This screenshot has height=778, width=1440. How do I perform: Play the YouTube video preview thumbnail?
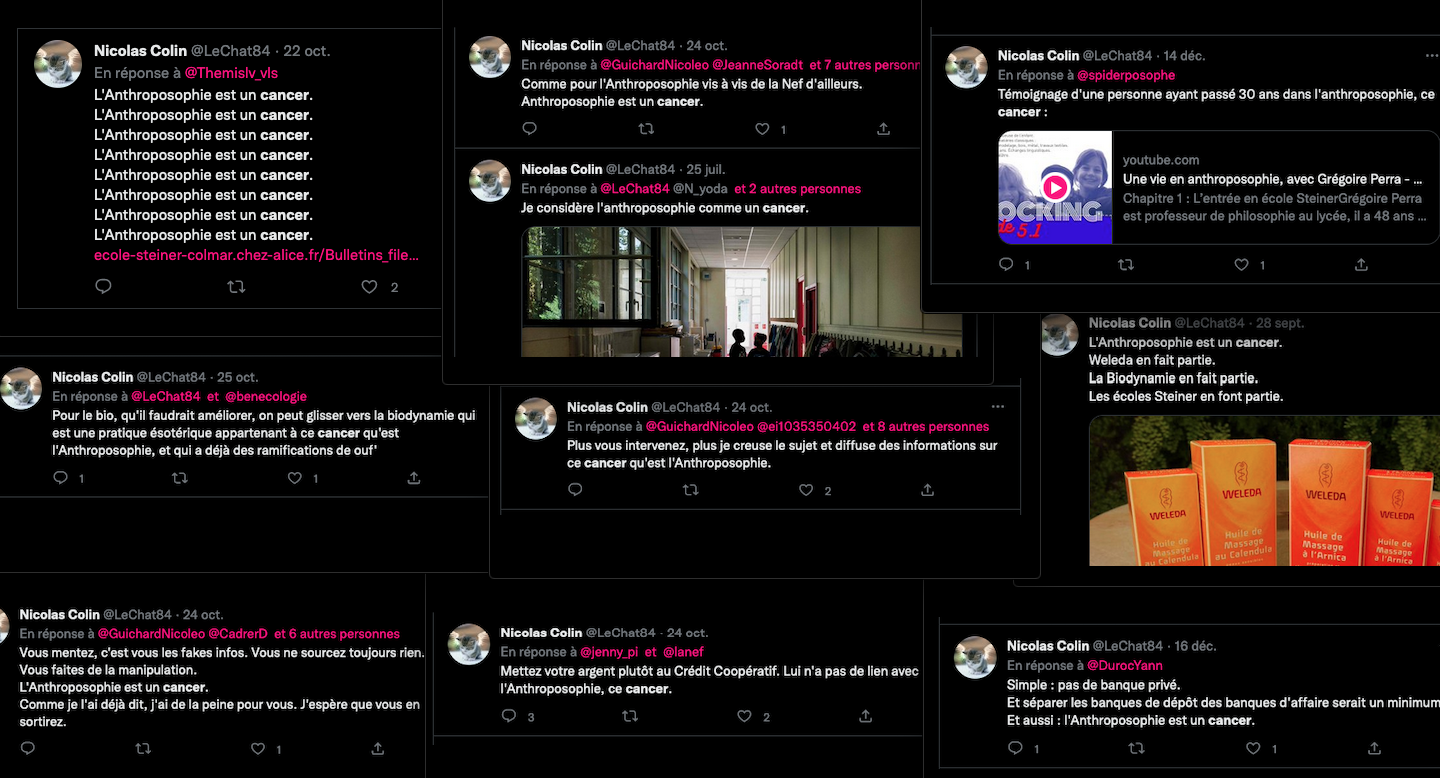click(1055, 187)
